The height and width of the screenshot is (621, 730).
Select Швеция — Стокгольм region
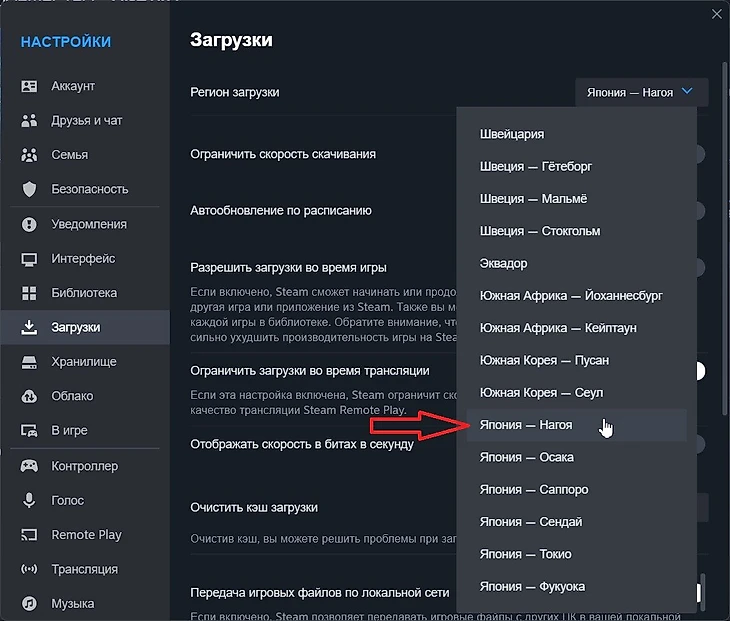pyautogui.click(x=576, y=231)
